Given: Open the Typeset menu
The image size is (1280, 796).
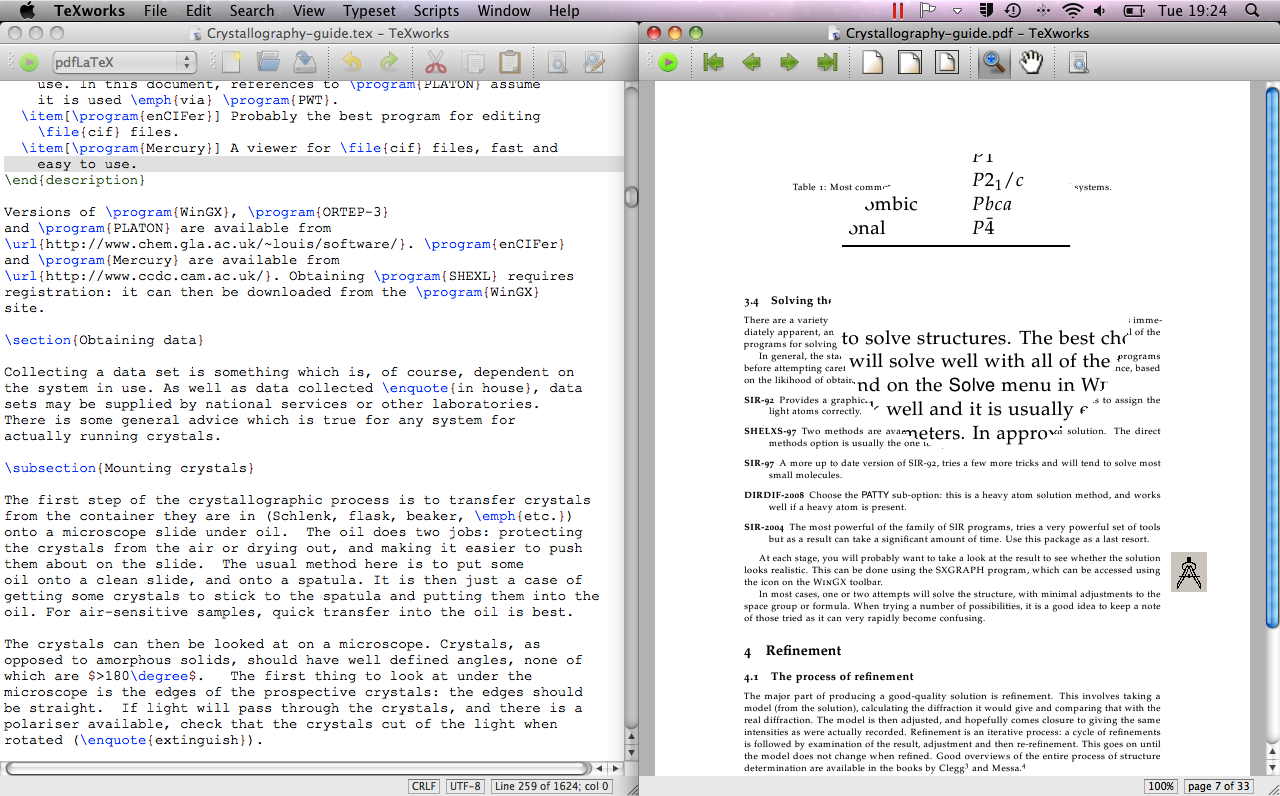Looking at the screenshot, I should pos(369,11).
